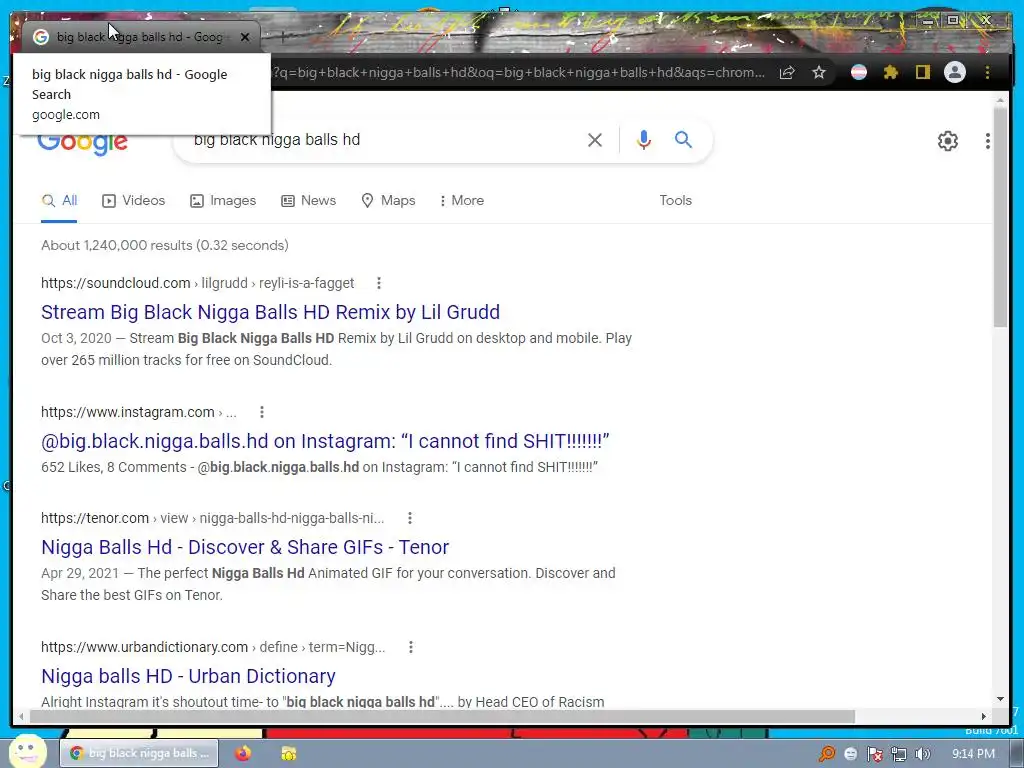The width and height of the screenshot is (1024, 768).
Task: Start voice search with the microphone
Action: [x=643, y=140]
